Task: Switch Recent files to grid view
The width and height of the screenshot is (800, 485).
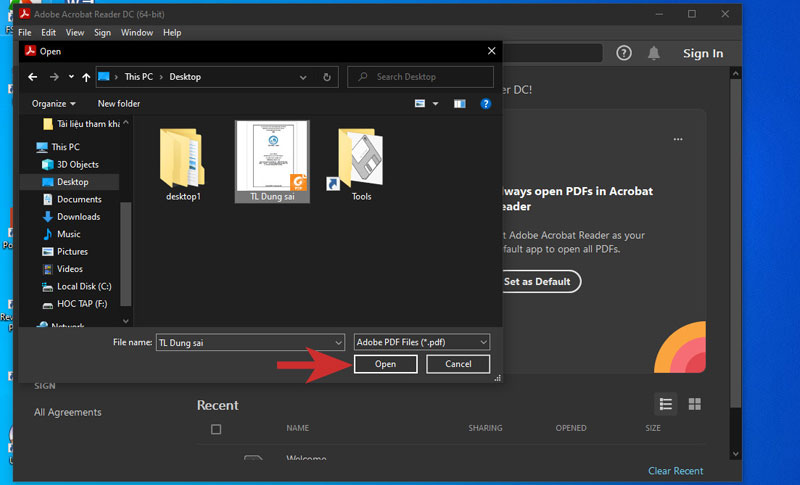Action: tap(695, 404)
